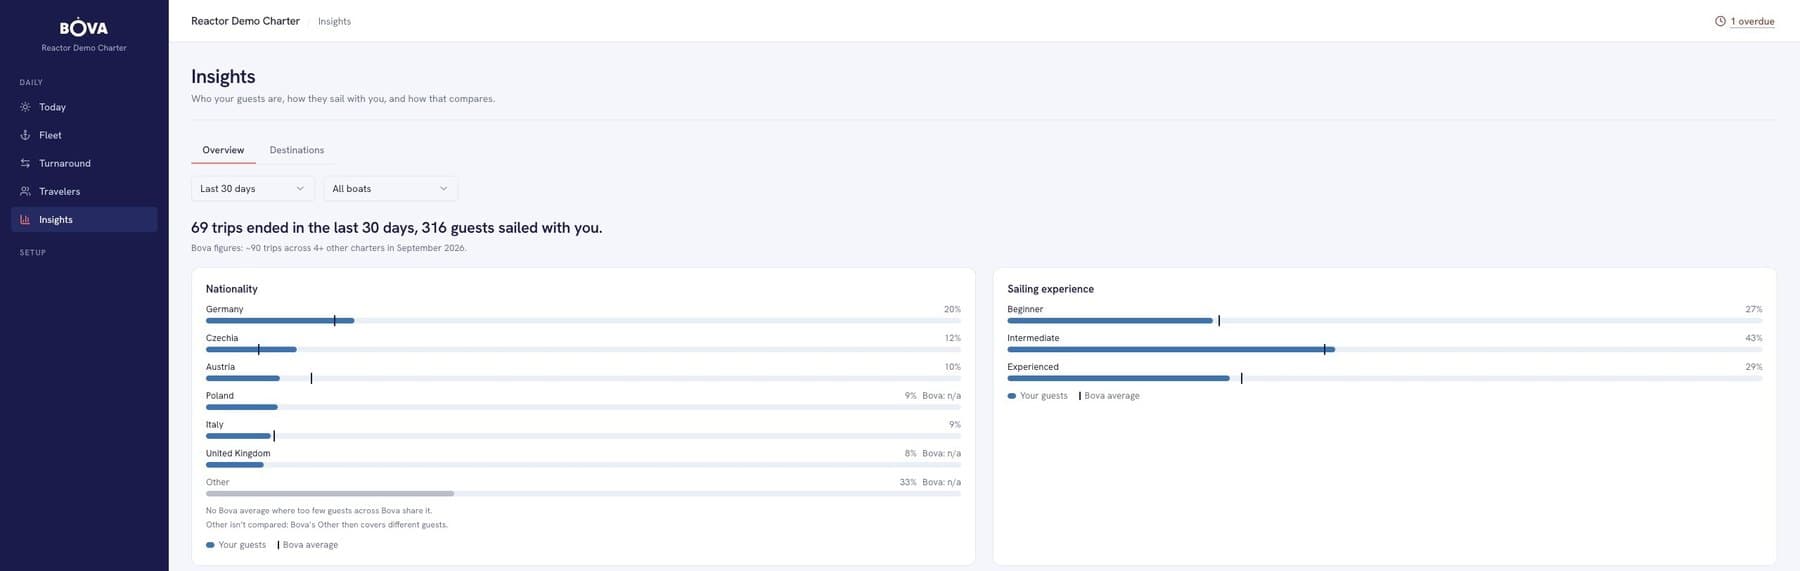Click Bova average legend in Sailing experience
The height and width of the screenshot is (571, 1800).
pos(1109,396)
